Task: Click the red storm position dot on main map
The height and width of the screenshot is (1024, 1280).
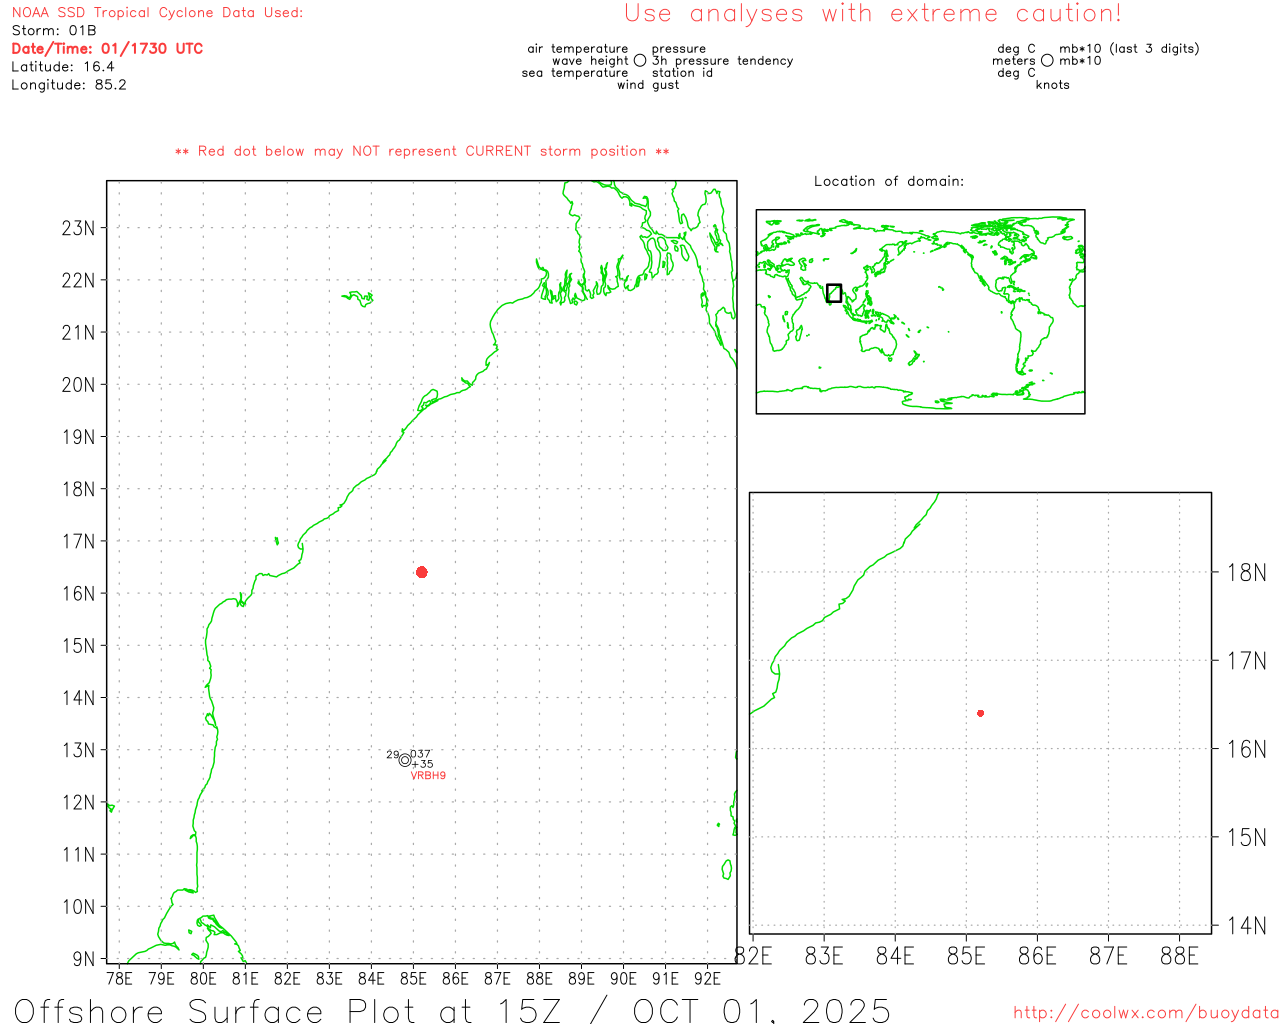Action: click(x=422, y=572)
